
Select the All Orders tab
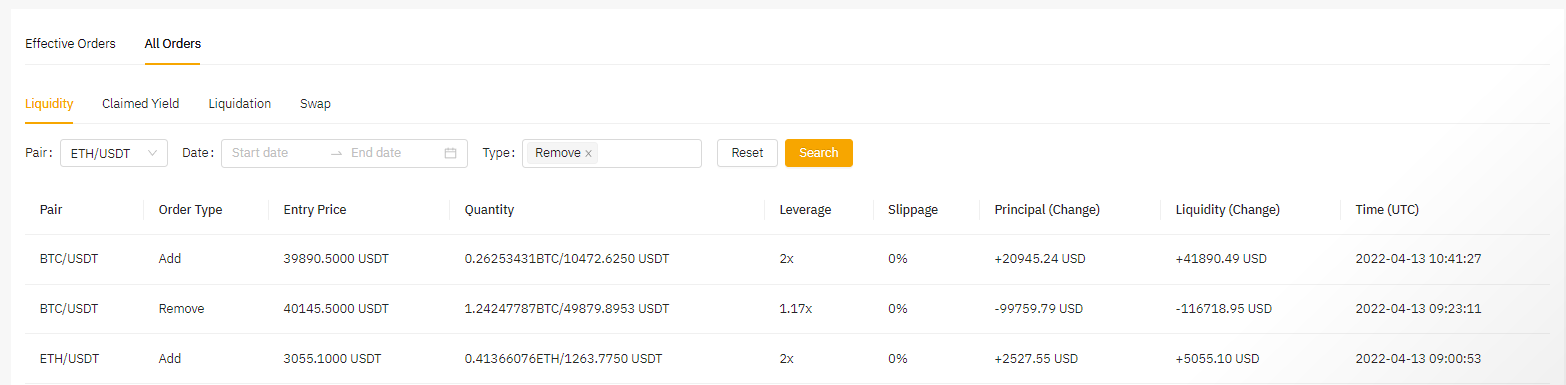173,44
